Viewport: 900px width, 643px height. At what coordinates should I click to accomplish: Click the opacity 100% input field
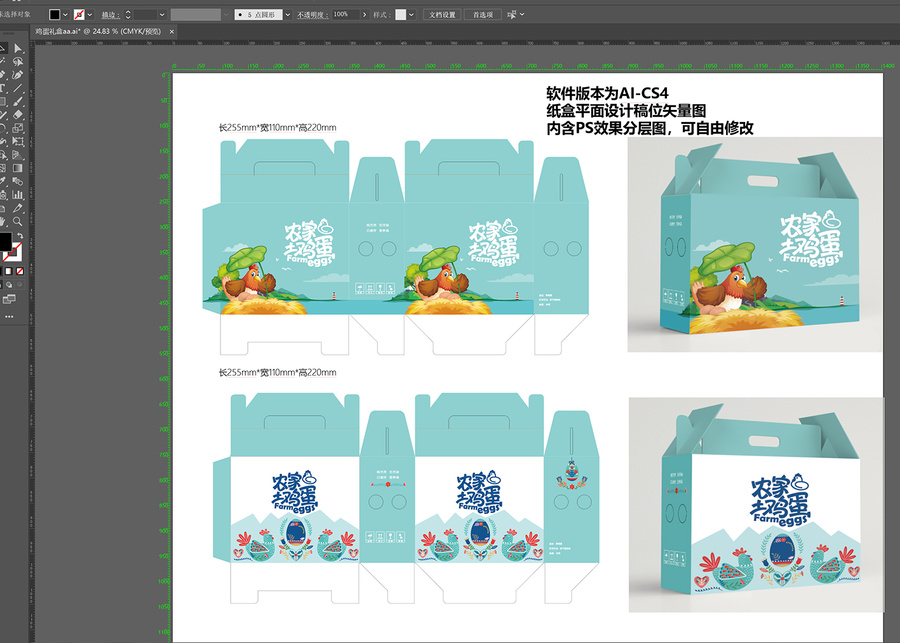[x=346, y=14]
